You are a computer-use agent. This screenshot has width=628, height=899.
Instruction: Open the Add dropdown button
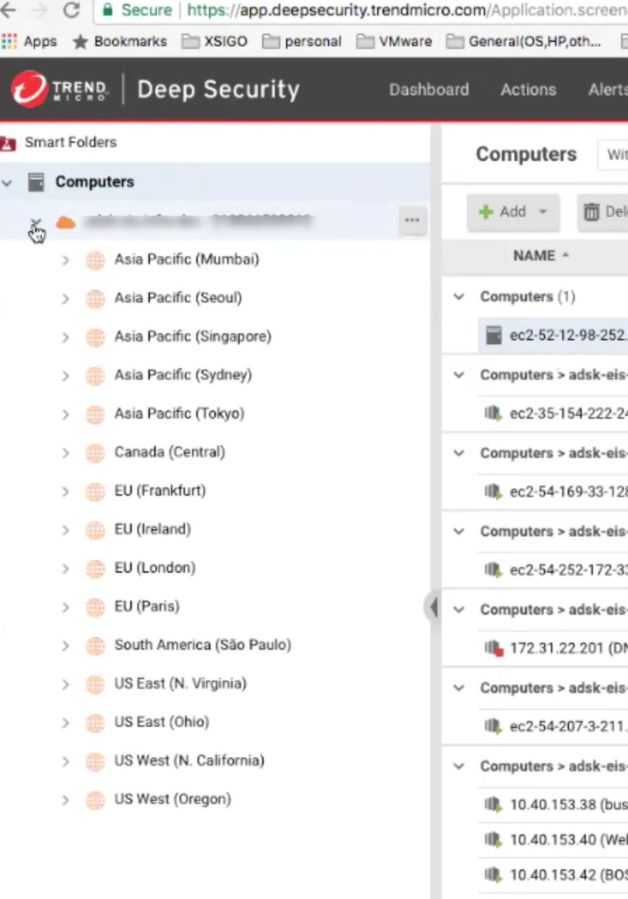(513, 212)
